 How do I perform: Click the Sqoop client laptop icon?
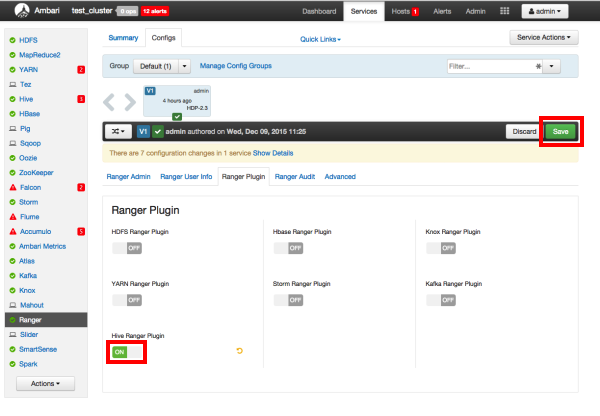[x=13, y=143]
